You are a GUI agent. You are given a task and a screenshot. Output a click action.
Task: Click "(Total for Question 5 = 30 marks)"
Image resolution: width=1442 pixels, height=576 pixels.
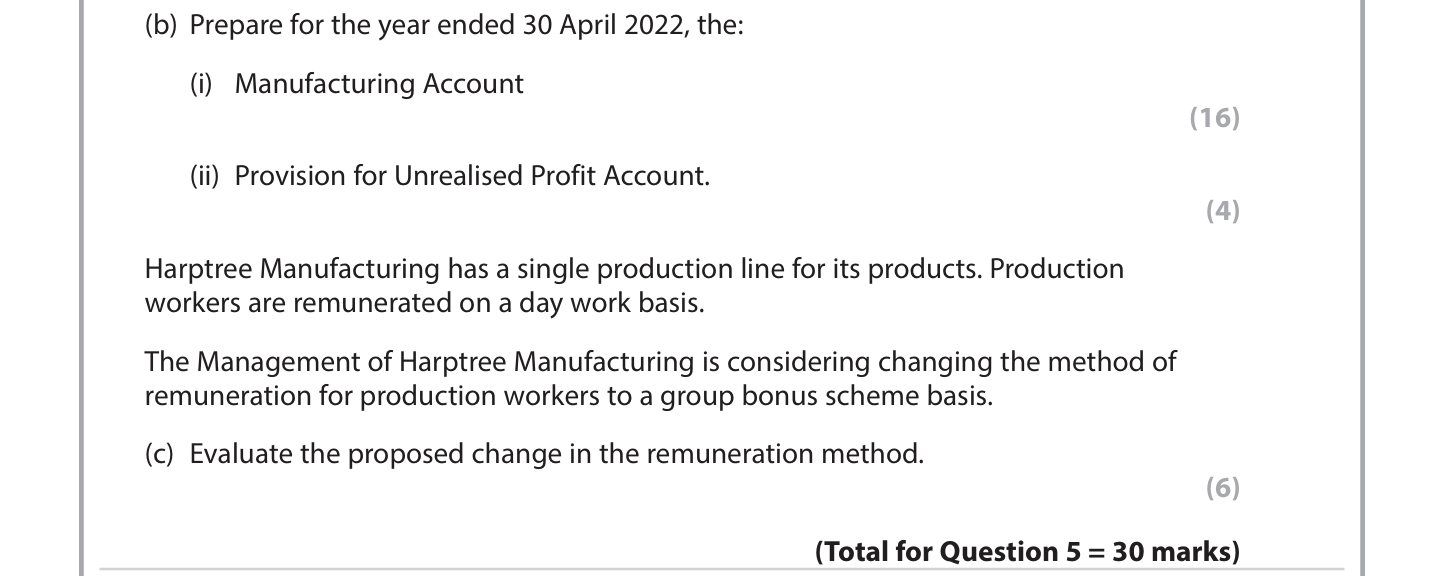pyautogui.click(x=1027, y=552)
